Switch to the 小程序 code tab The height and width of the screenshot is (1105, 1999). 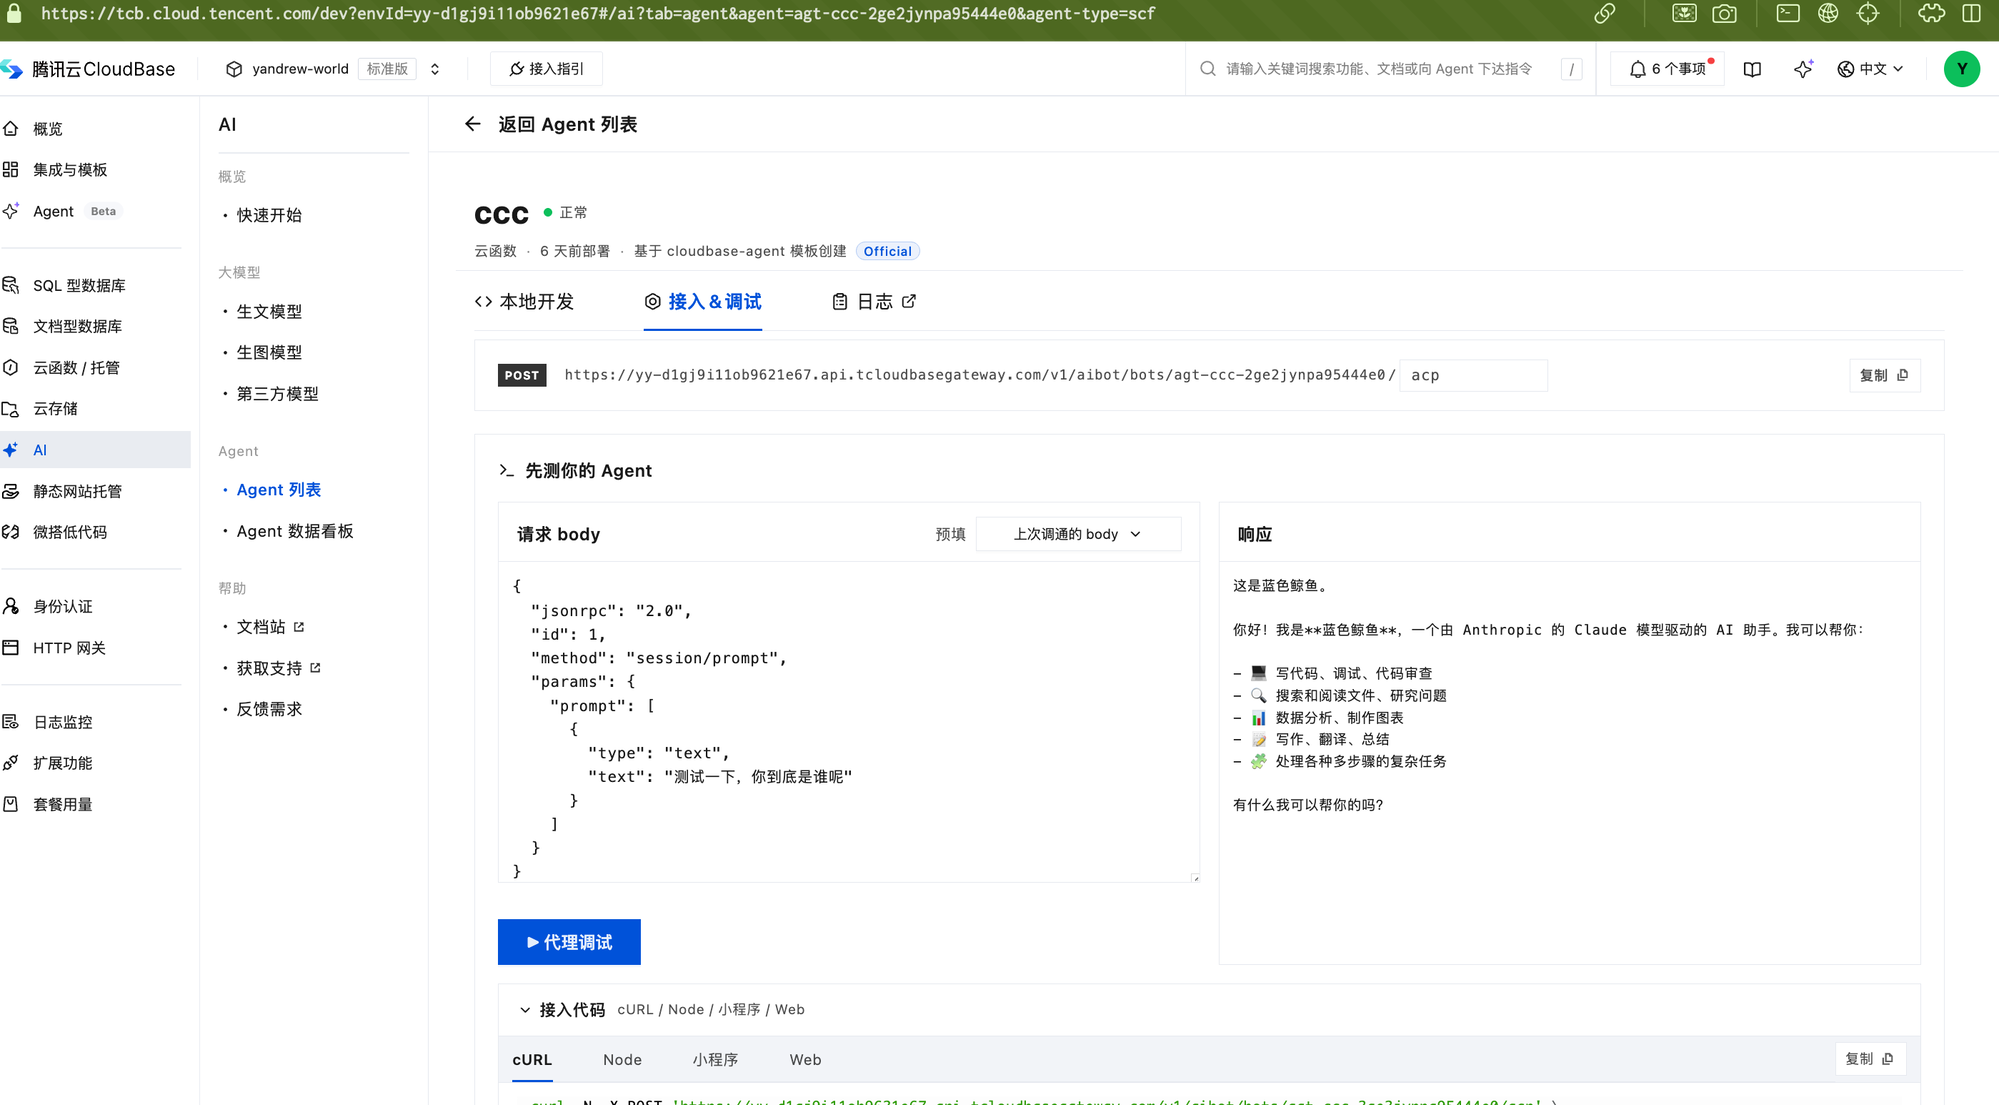(x=715, y=1060)
